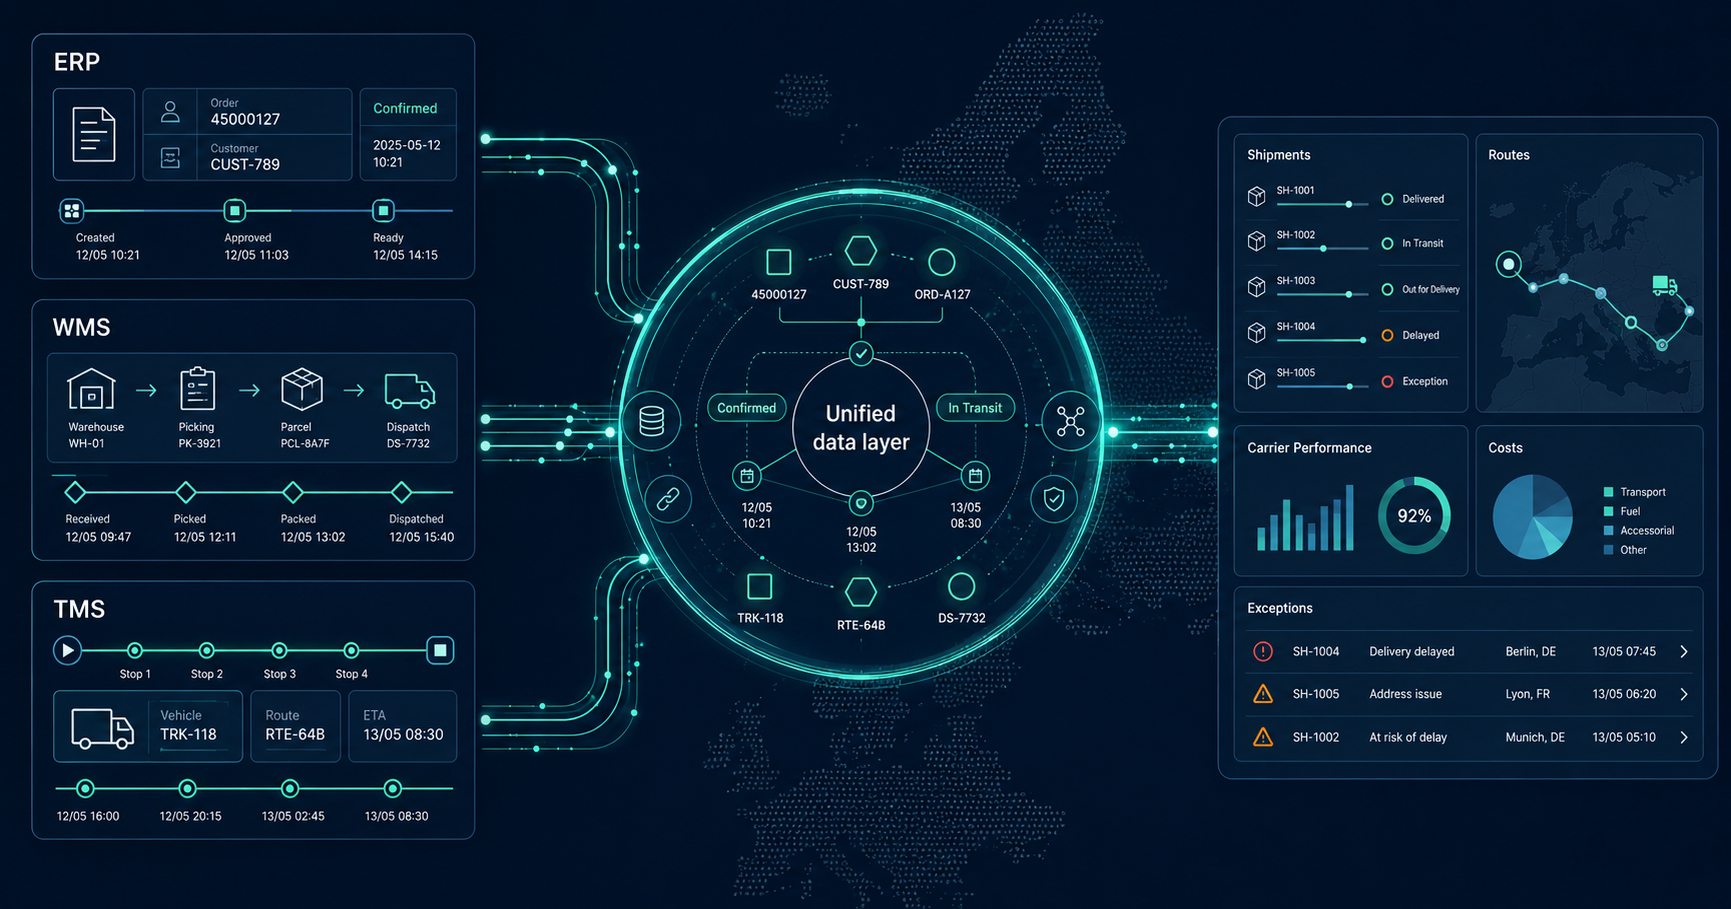
Task: Click the 92% carrier performance gauge
Action: click(1414, 516)
